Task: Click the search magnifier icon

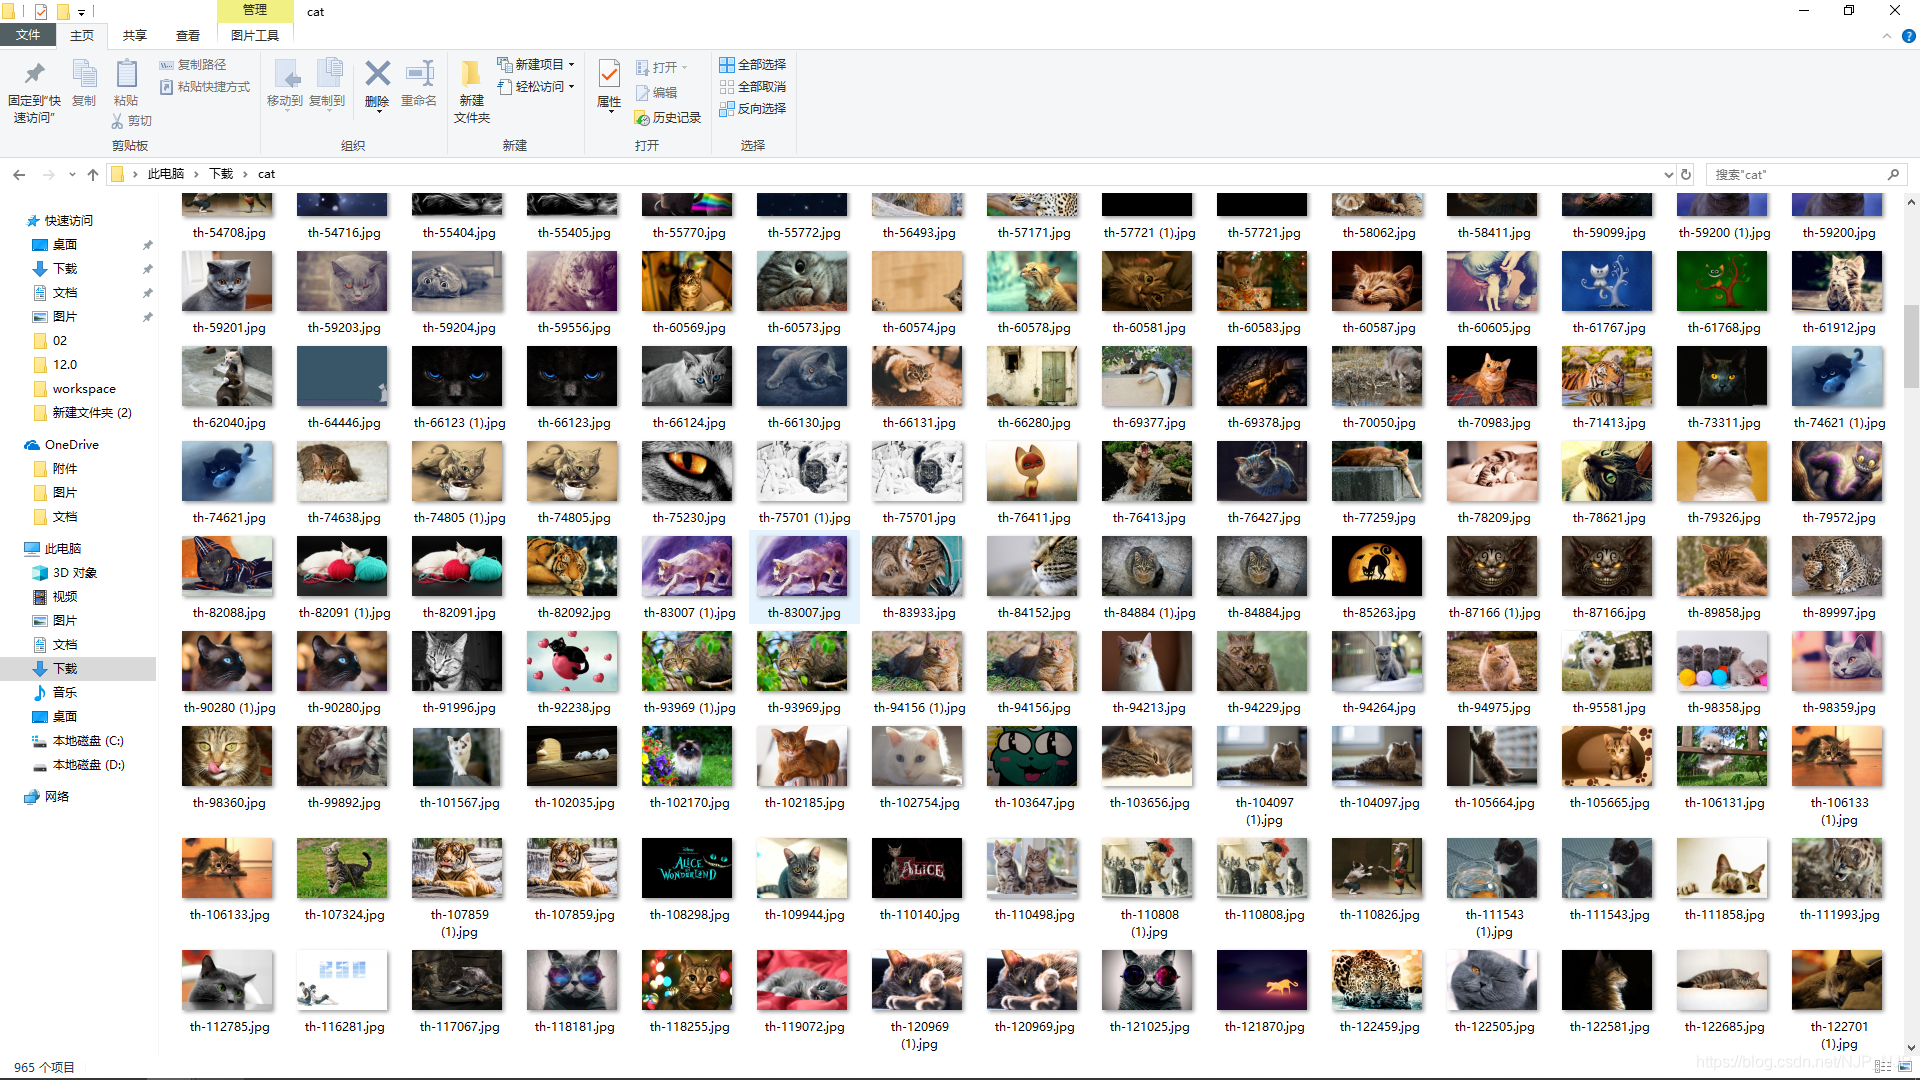Action: pyautogui.click(x=1893, y=174)
